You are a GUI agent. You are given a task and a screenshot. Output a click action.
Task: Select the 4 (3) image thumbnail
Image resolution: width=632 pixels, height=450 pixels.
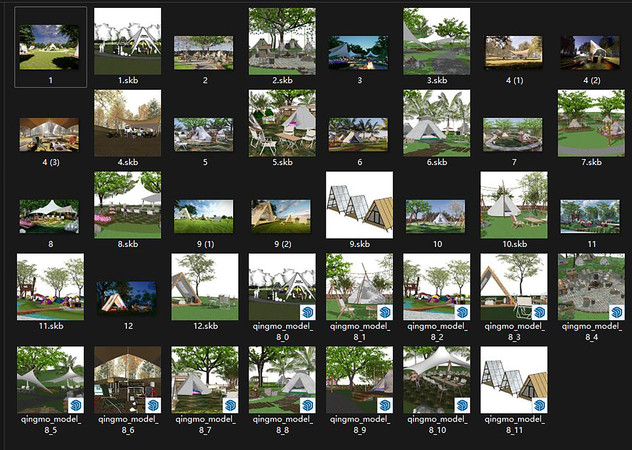(x=50, y=133)
